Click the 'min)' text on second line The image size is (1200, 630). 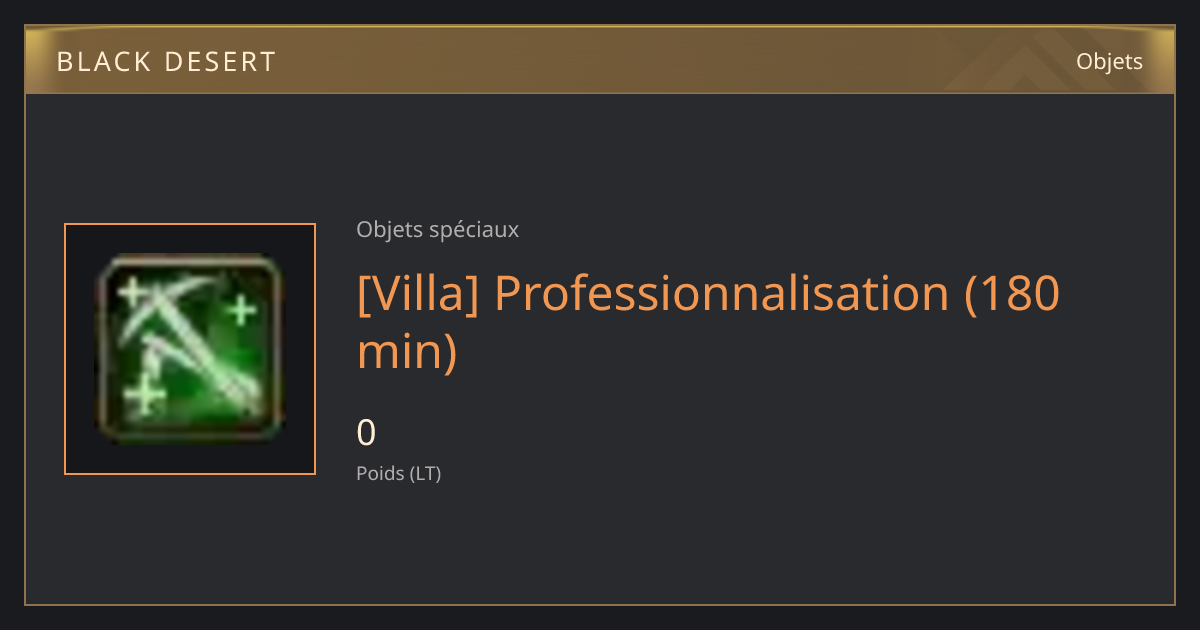point(407,350)
